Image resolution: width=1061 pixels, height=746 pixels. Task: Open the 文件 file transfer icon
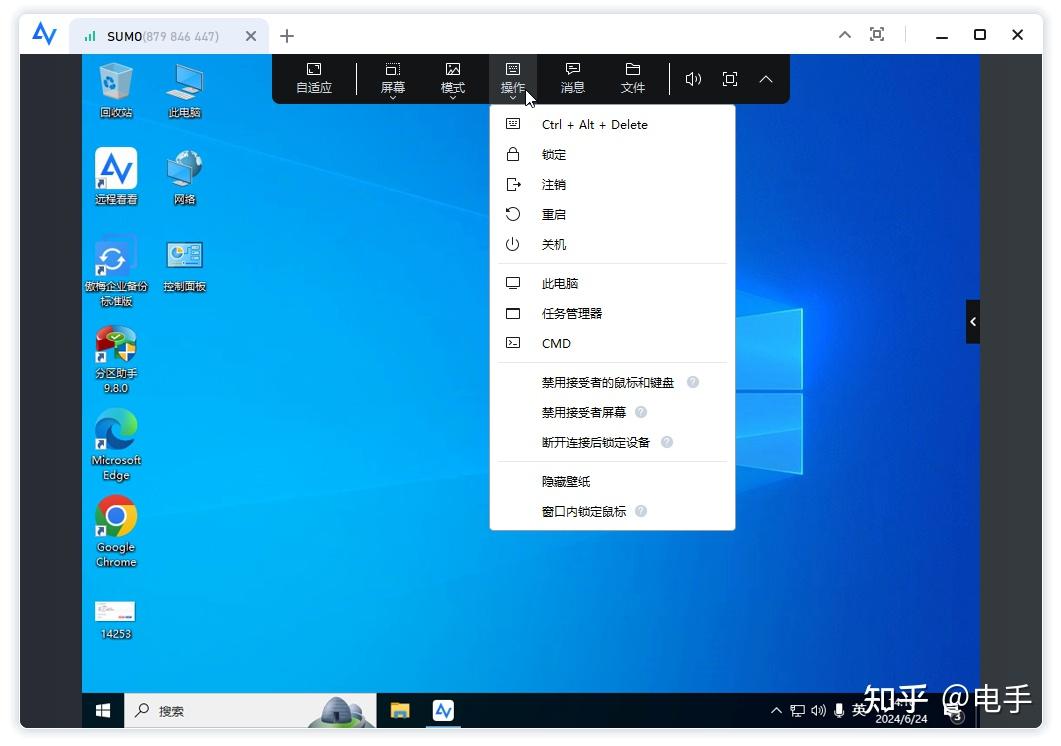pyautogui.click(x=632, y=77)
